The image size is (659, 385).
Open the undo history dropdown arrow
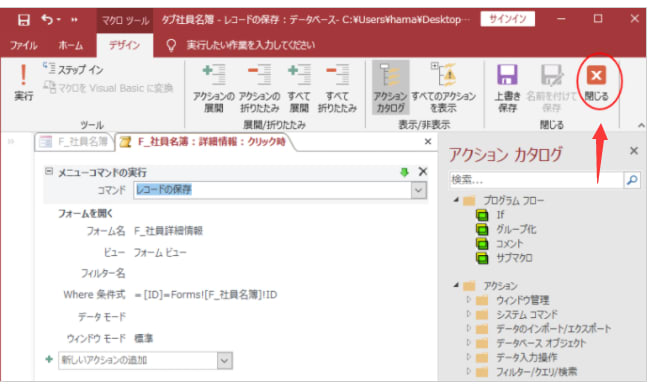58,20
